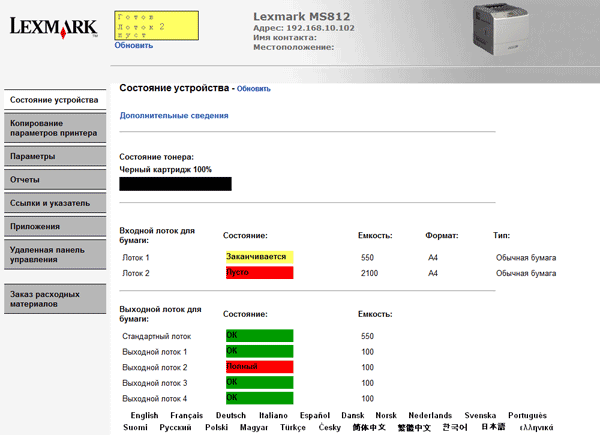Switch language to English
Image resolution: width=600 pixels, height=435 pixels.
(x=144, y=415)
